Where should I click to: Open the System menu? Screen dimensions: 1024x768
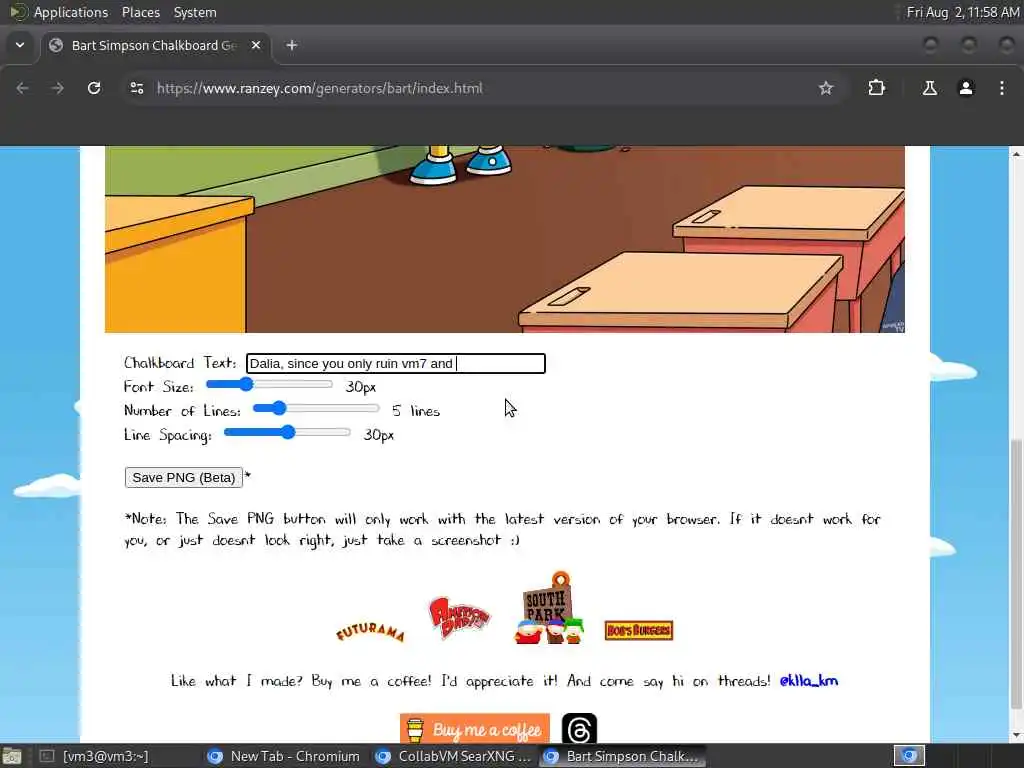tap(195, 12)
